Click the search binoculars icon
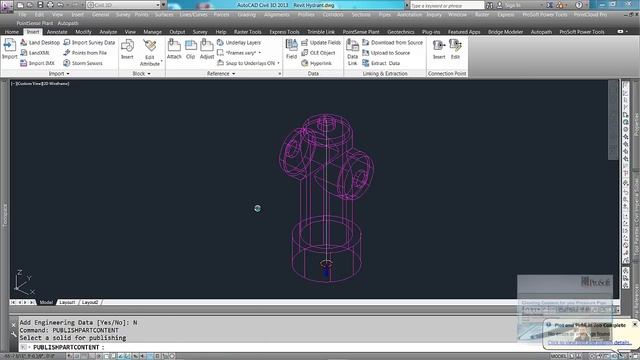 click(x=489, y=5)
